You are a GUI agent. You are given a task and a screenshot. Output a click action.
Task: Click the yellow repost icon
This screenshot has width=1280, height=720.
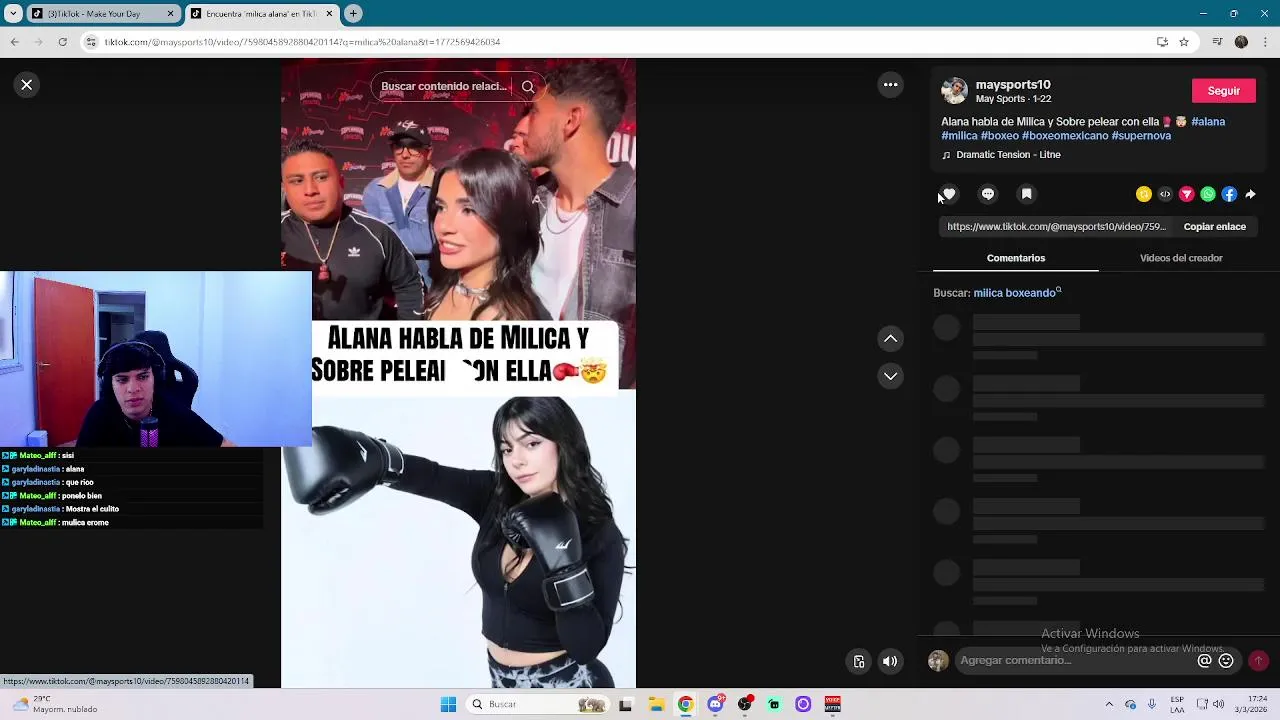(x=1144, y=194)
